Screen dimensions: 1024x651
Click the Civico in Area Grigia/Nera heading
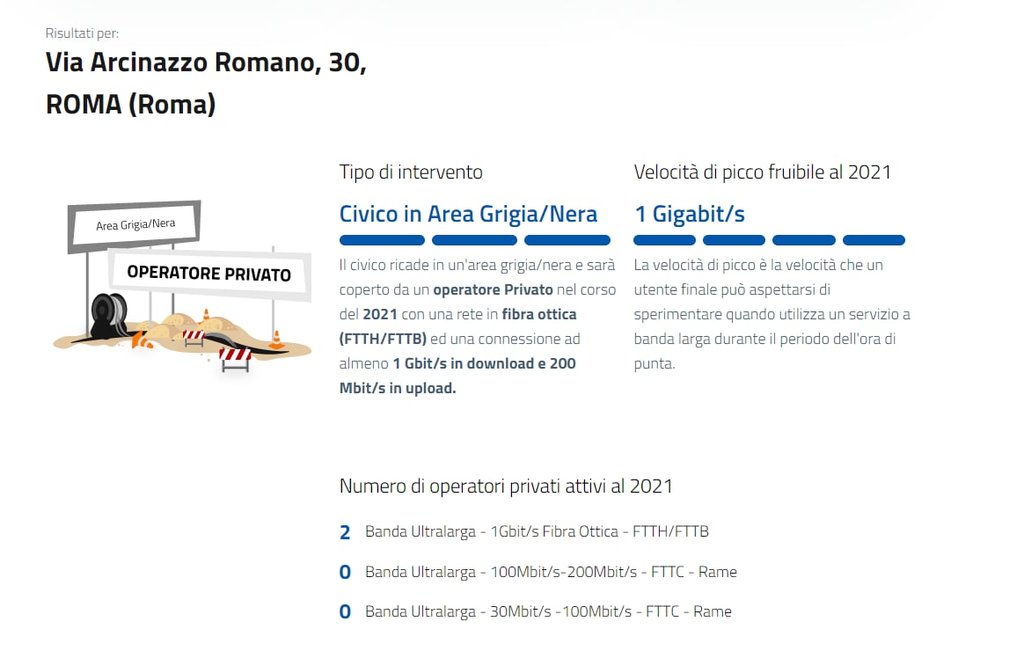tap(468, 214)
